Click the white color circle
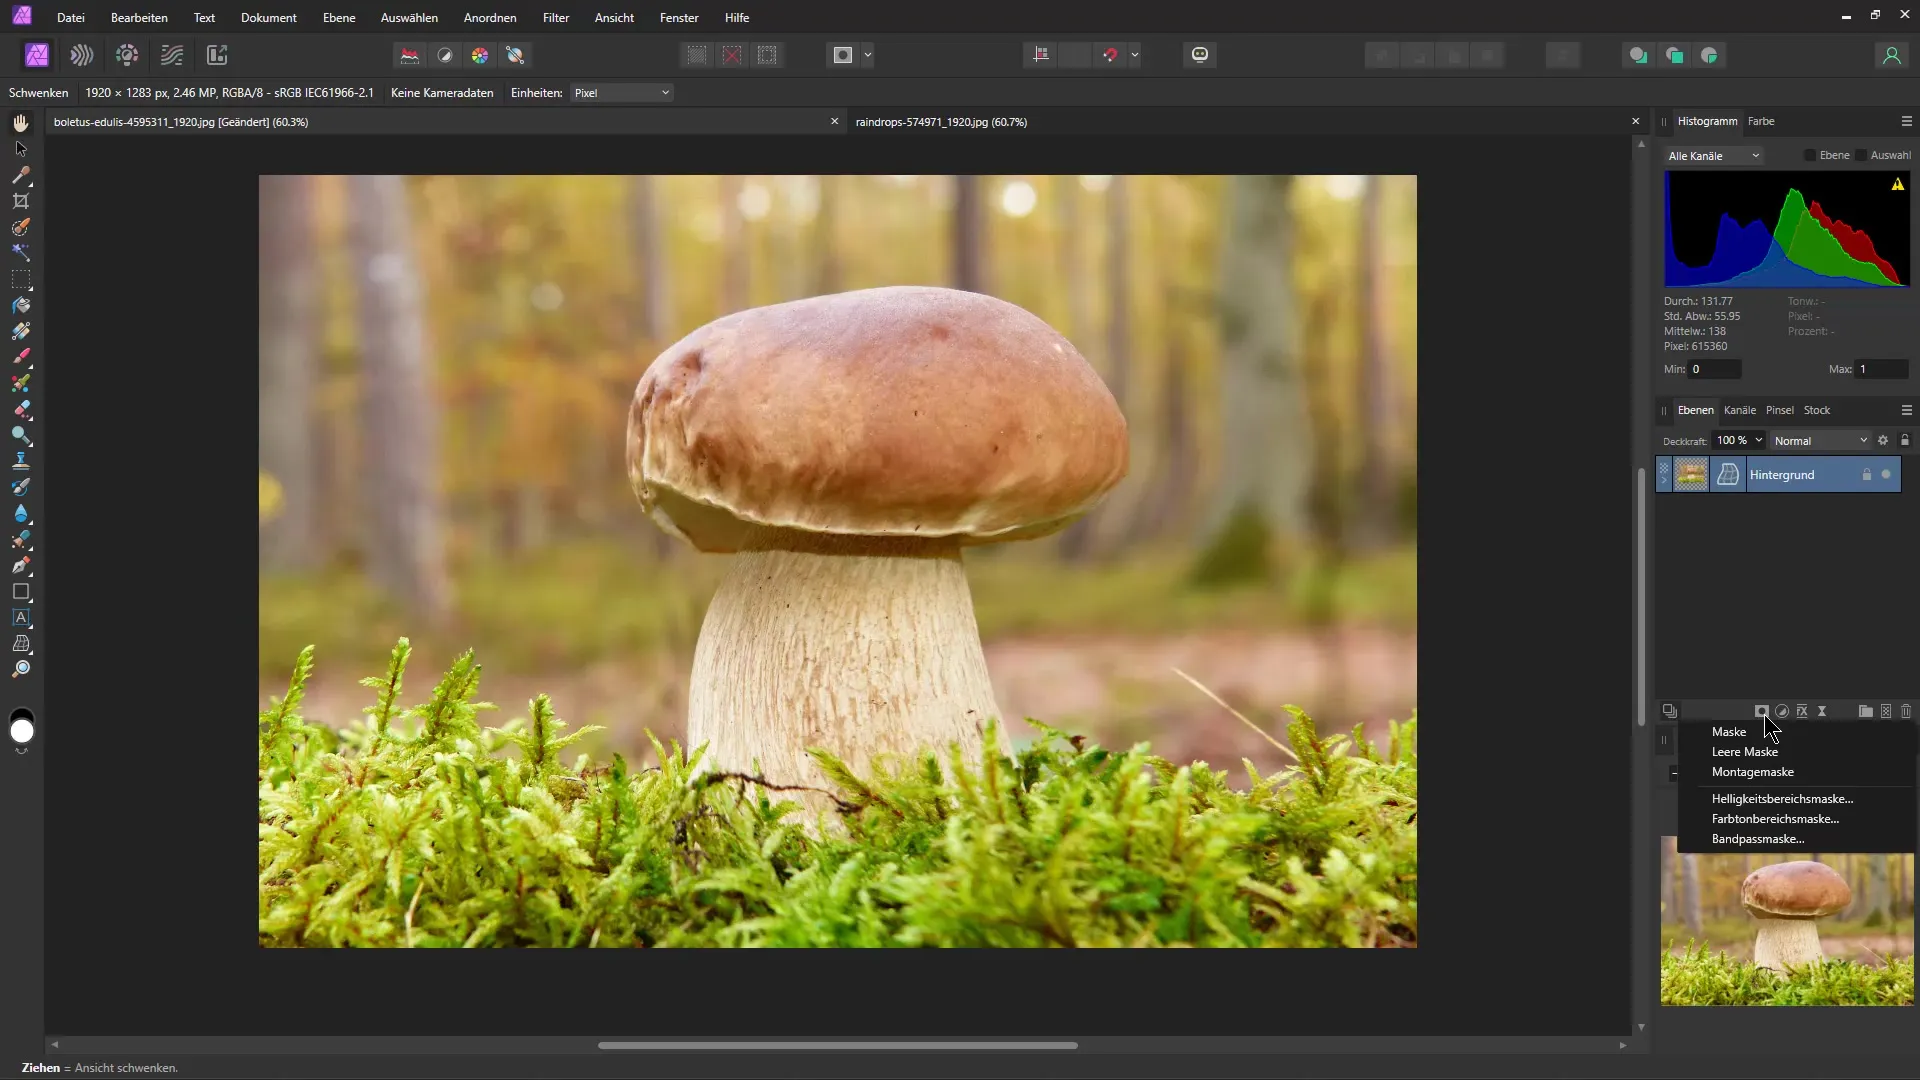The height and width of the screenshot is (1080, 1920). pyautogui.click(x=21, y=732)
